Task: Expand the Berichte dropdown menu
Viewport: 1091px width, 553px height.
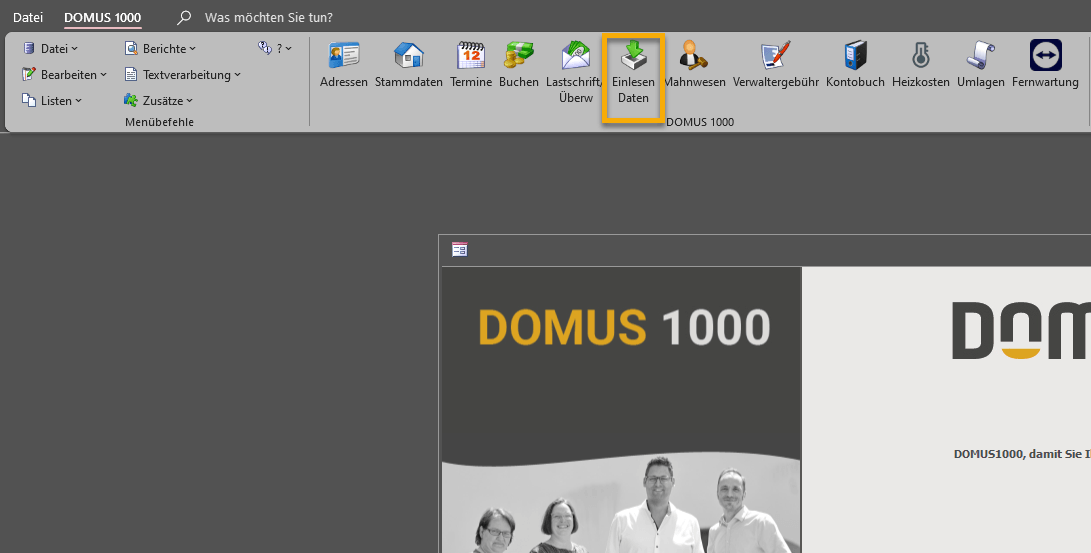Action: [x=160, y=49]
